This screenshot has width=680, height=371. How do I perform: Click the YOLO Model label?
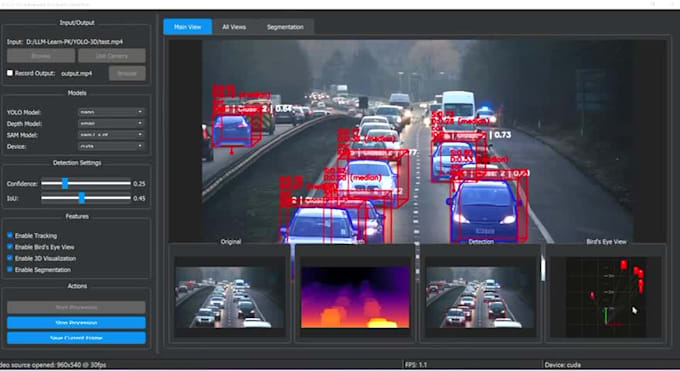point(24,112)
